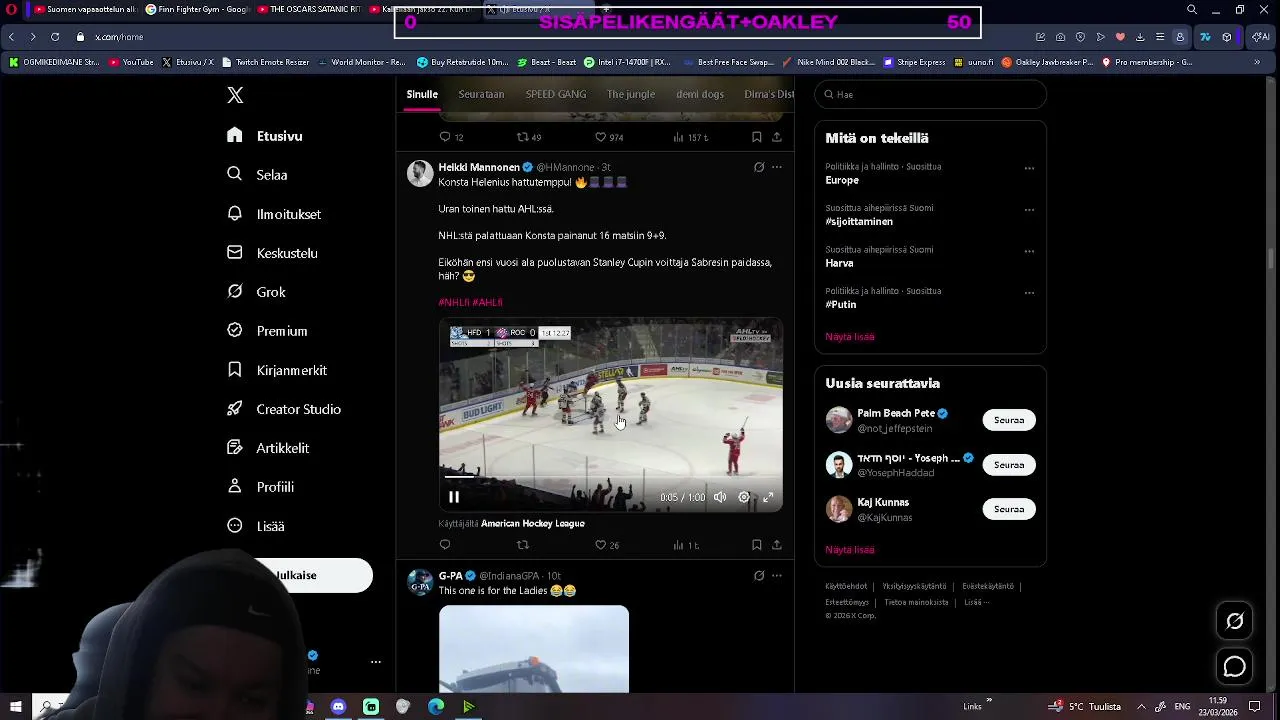The height and width of the screenshot is (720, 1280).
Task: Follow Palm Beach Pete
Action: click(1009, 420)
